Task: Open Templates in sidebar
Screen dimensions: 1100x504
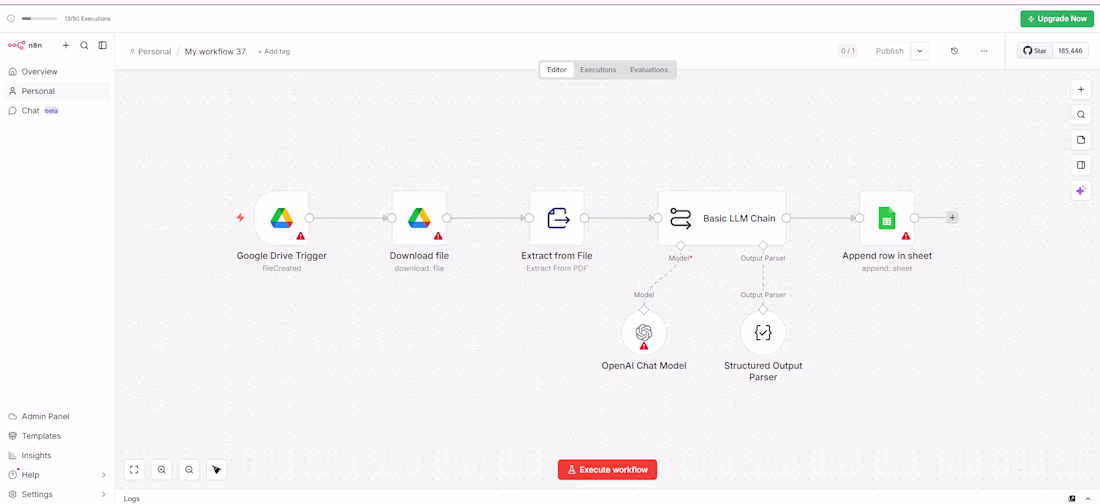Action: click(56, 436)
